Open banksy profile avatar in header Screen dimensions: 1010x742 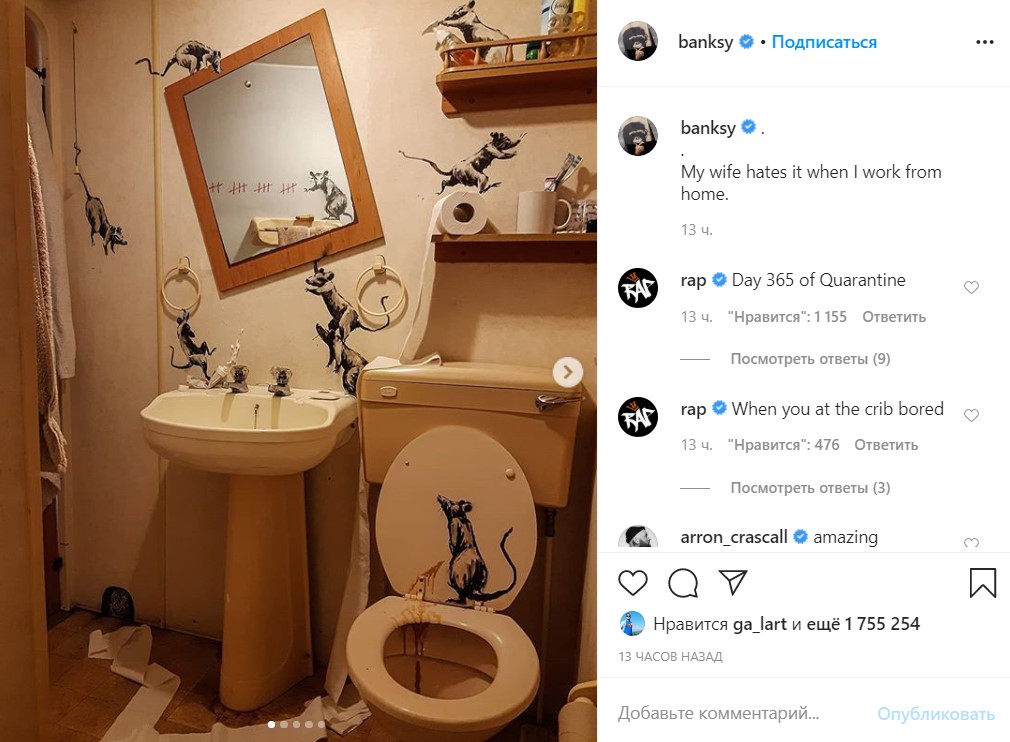(638, 41)
